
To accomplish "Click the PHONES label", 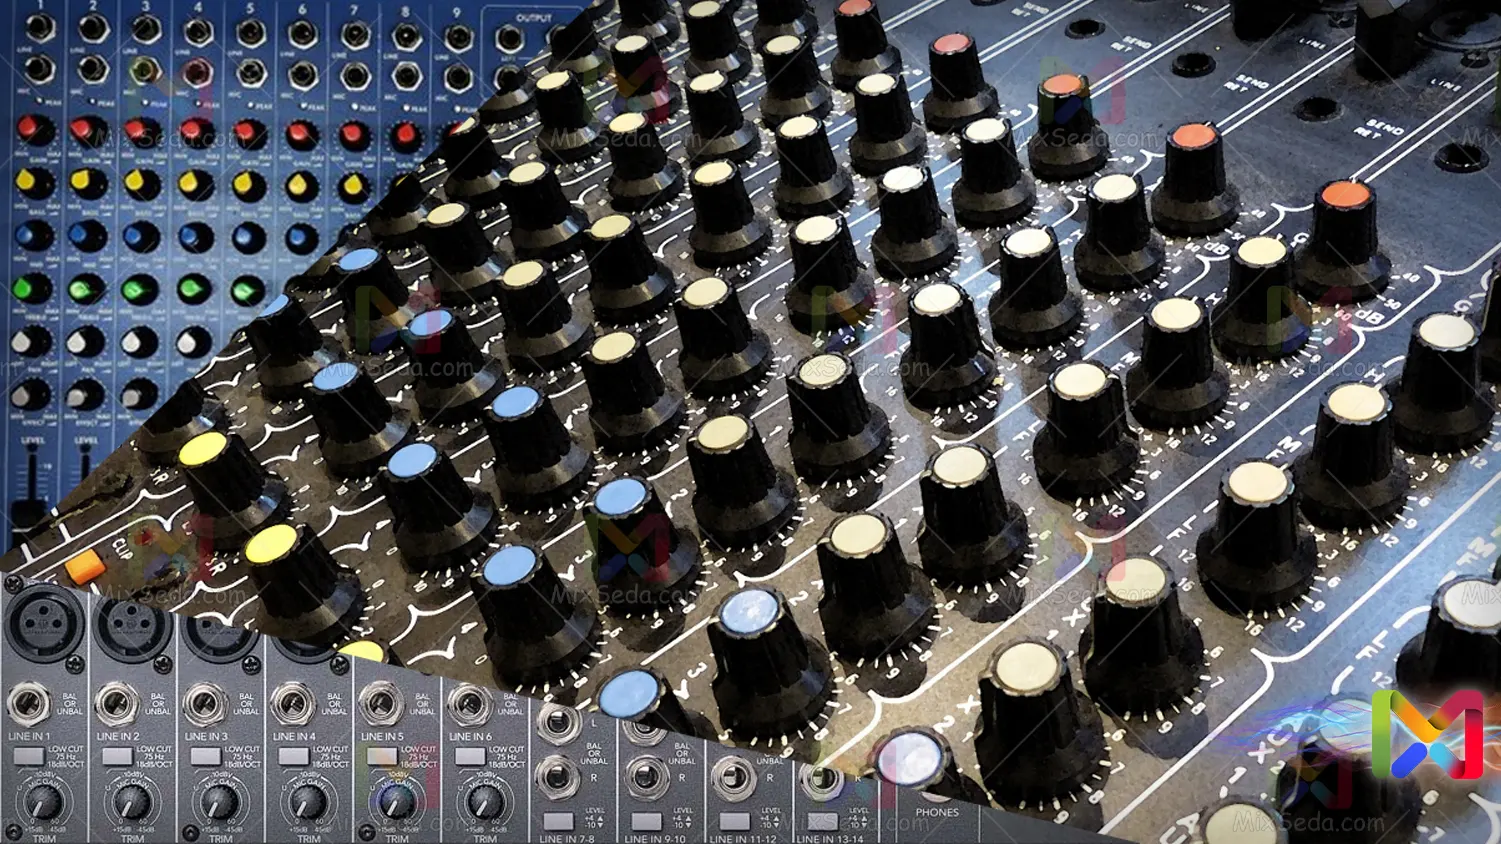I will 936,812.
